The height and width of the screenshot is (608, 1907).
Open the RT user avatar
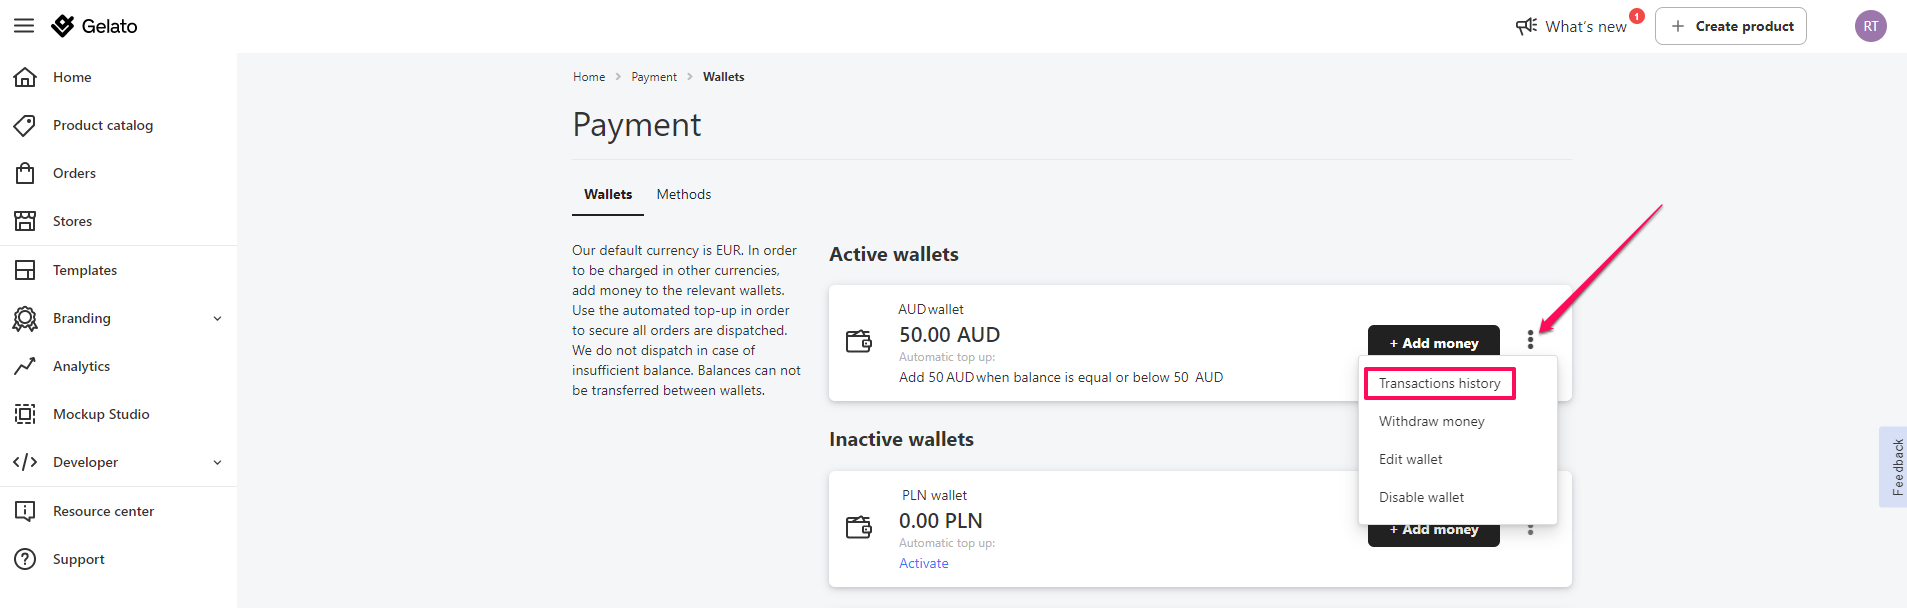(x=1870, y=26)
